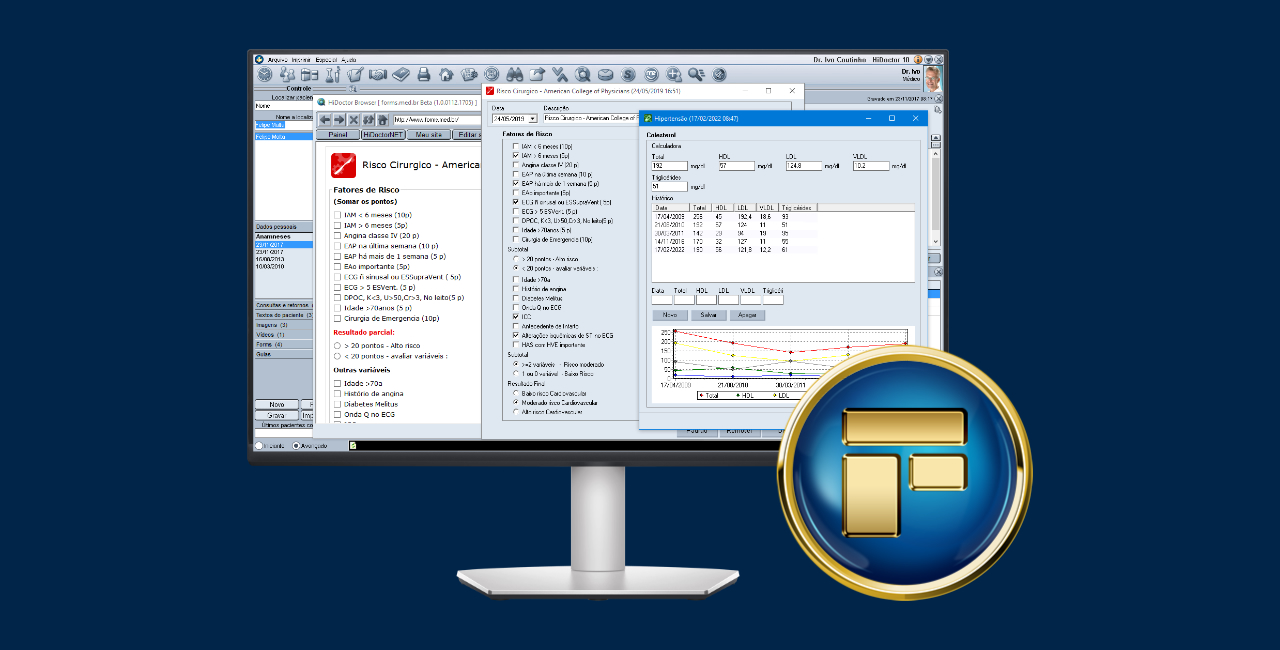Click Novo button in Hipertensão window
The width and height of the screenshot is (1280, 650).
coord(670,315)
